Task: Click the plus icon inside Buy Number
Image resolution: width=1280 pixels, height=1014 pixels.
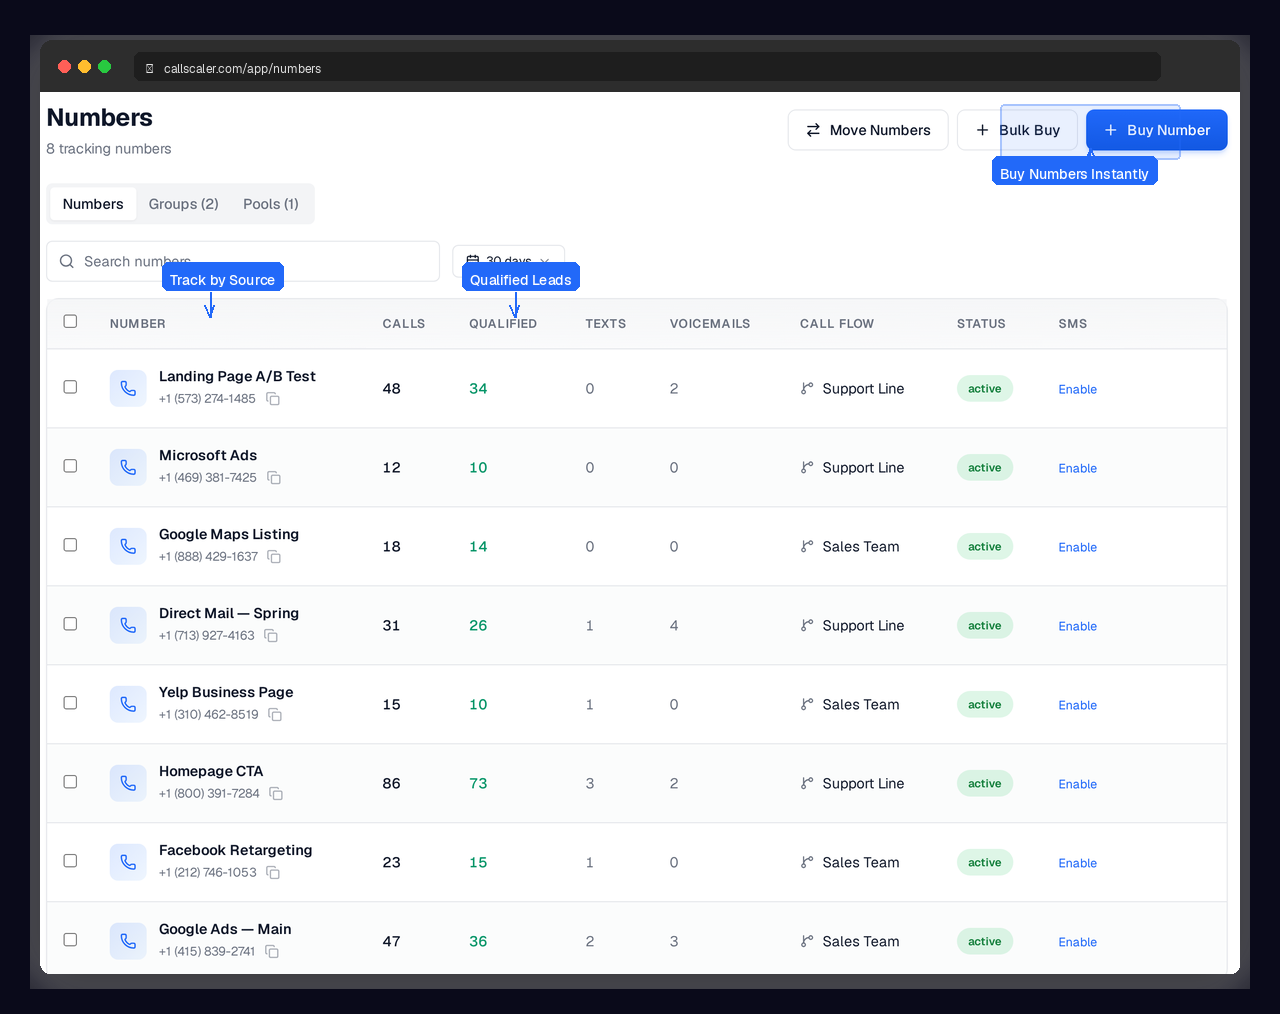Action: (1110, 130)
